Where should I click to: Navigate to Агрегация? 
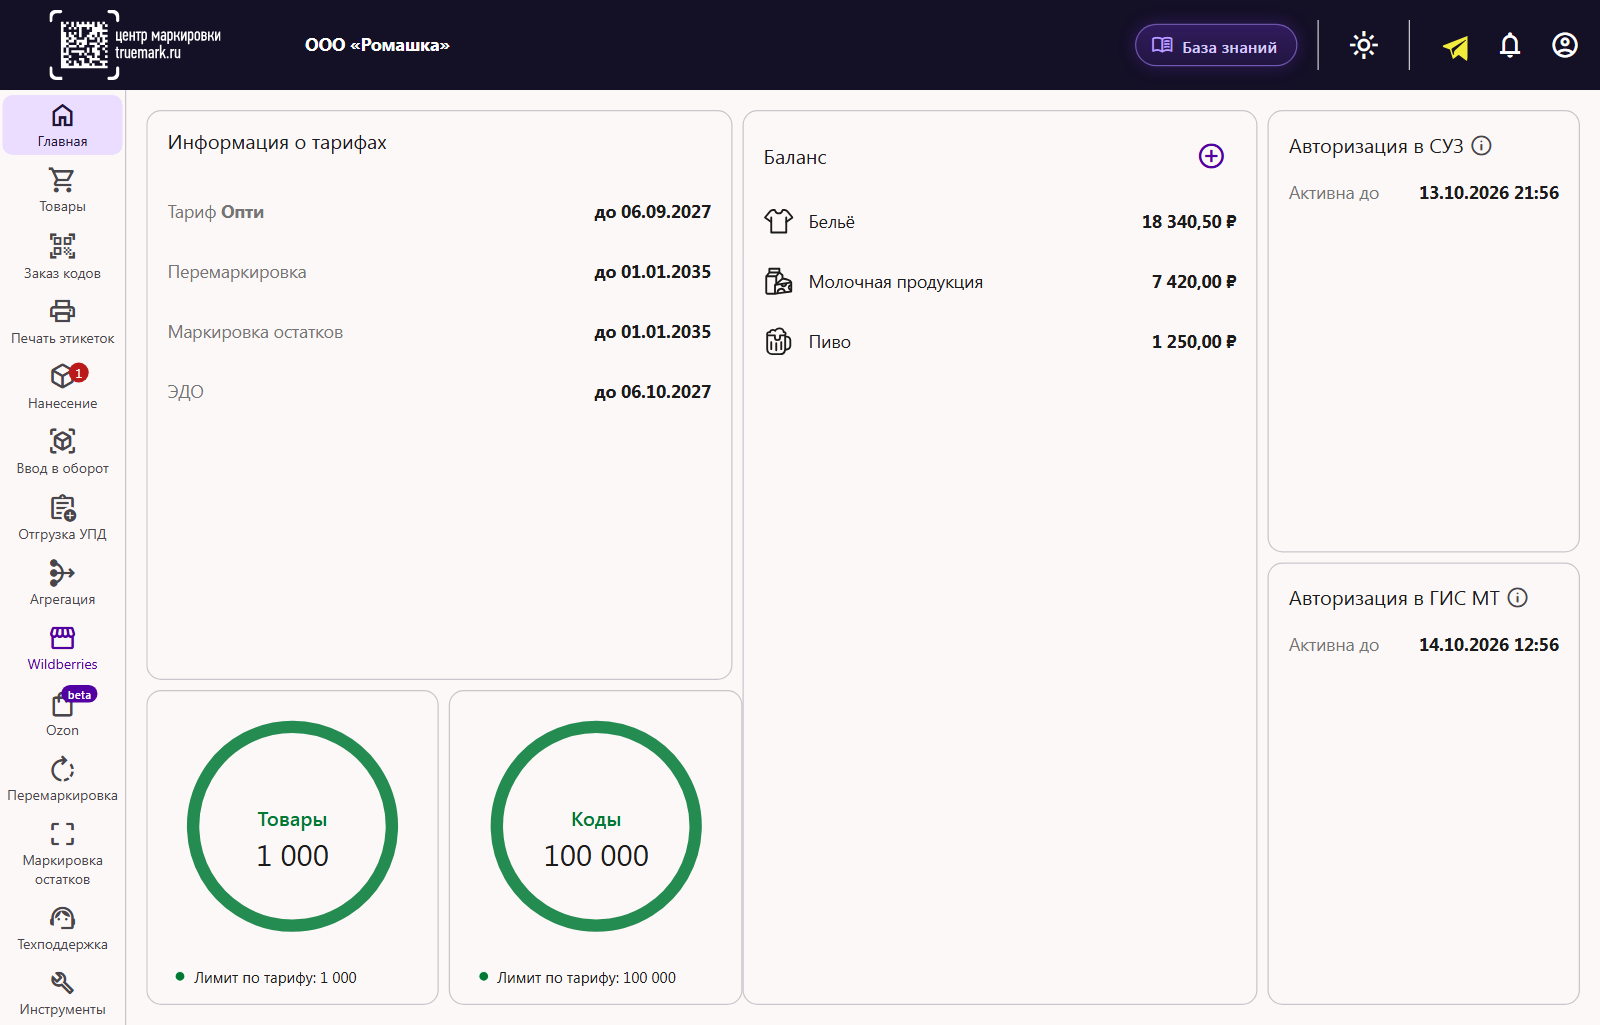62,582
